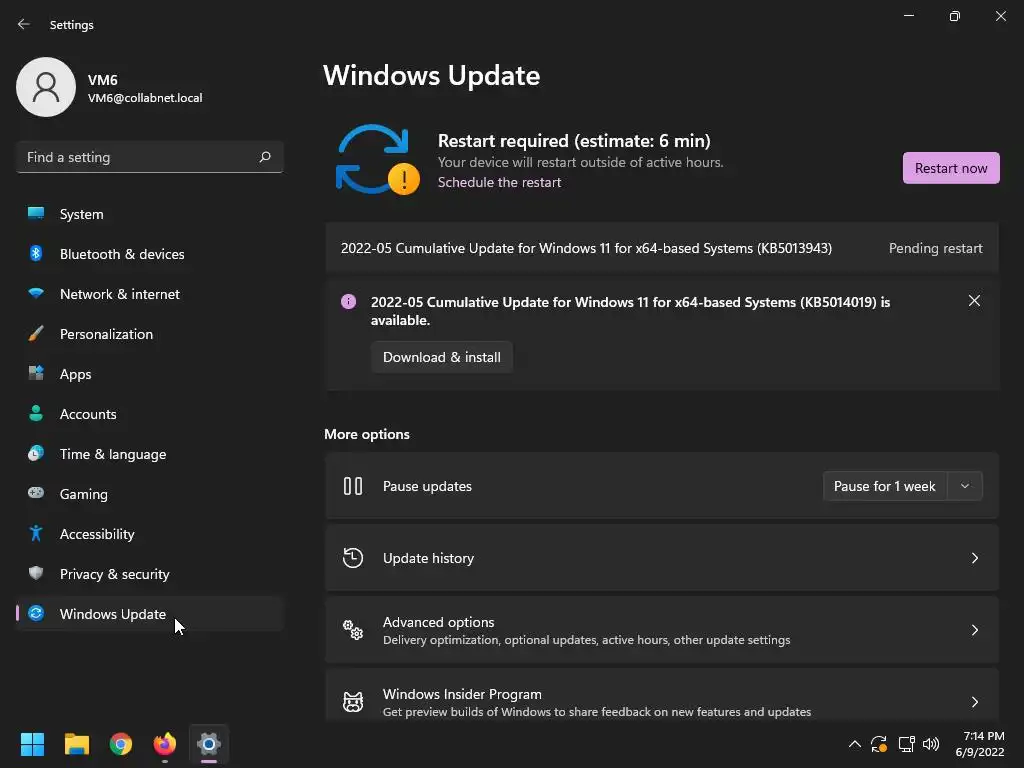Click the Gaming controller icon

coord(36,494)
